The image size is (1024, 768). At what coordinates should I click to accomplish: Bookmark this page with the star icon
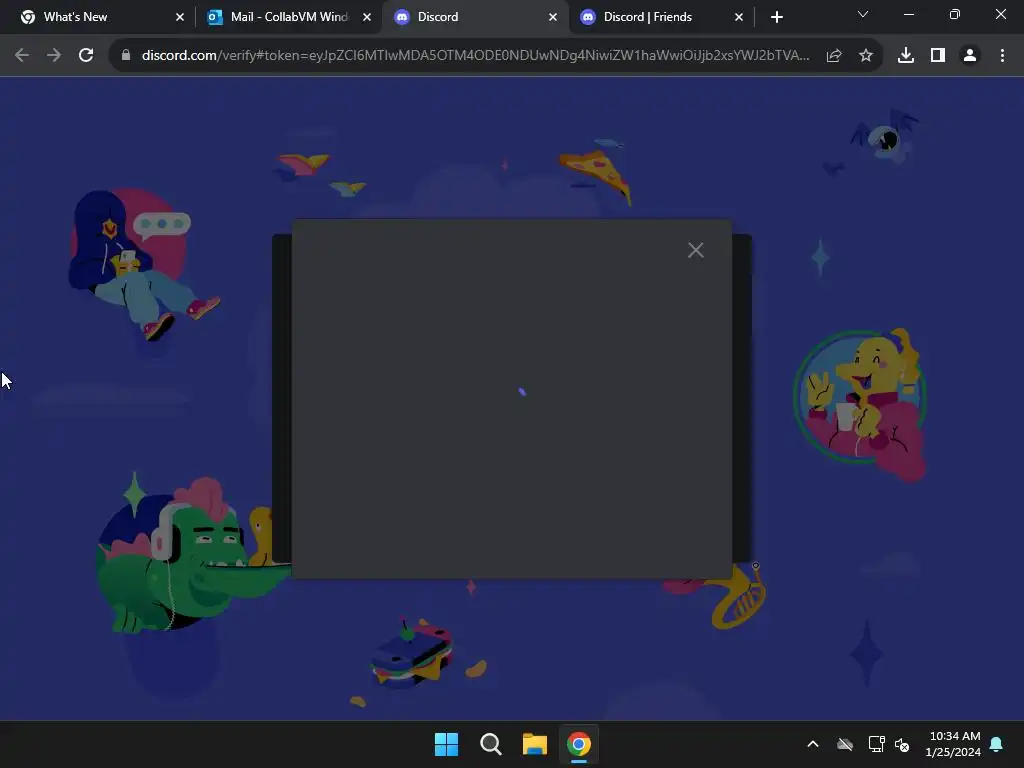click(866, 56)
